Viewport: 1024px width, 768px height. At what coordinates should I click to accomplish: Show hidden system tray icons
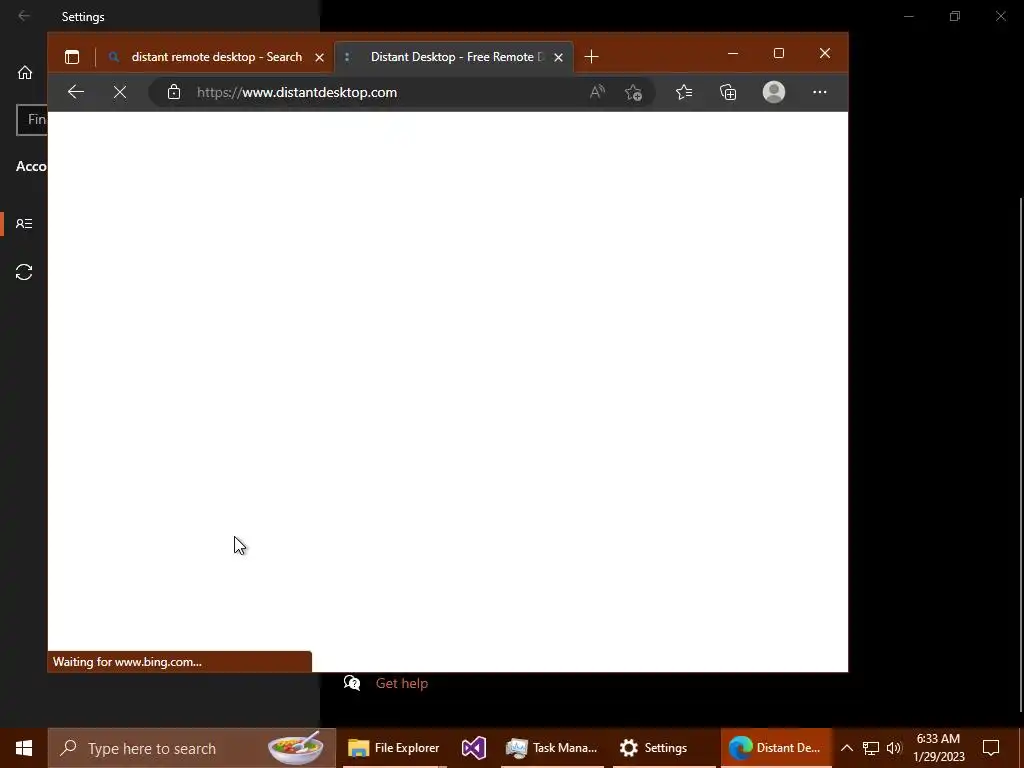pyautogui.click(x=846, y=748)
